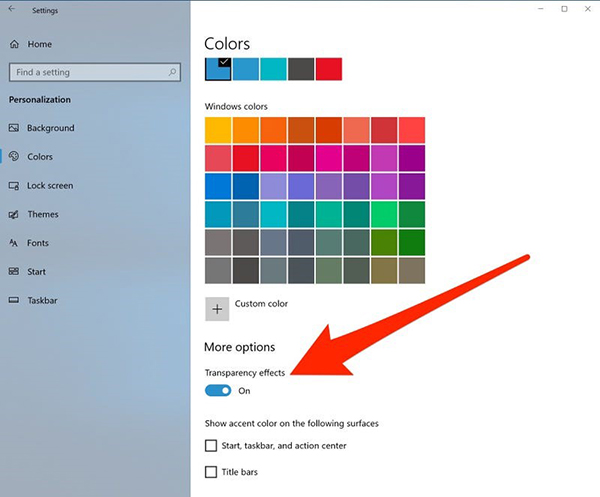This screenshot has height=497, width=600.
Task: Open the Themes settings page
Action: pyautogui.click(x=43, y=214)
